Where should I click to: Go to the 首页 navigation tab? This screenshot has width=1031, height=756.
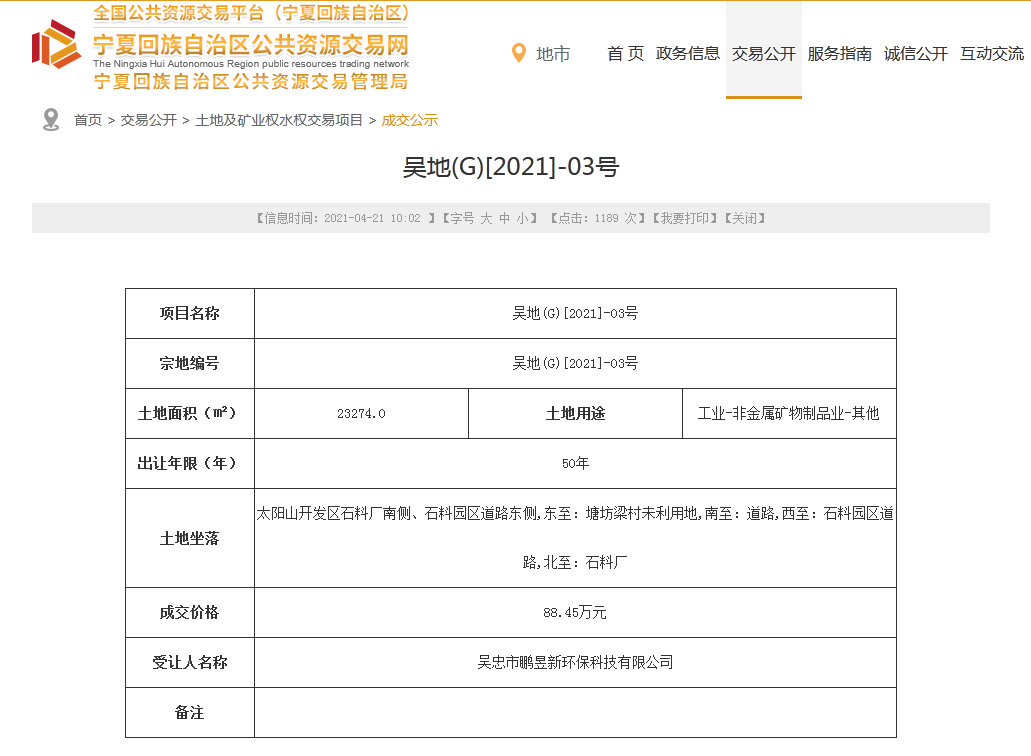click(625, 54)
